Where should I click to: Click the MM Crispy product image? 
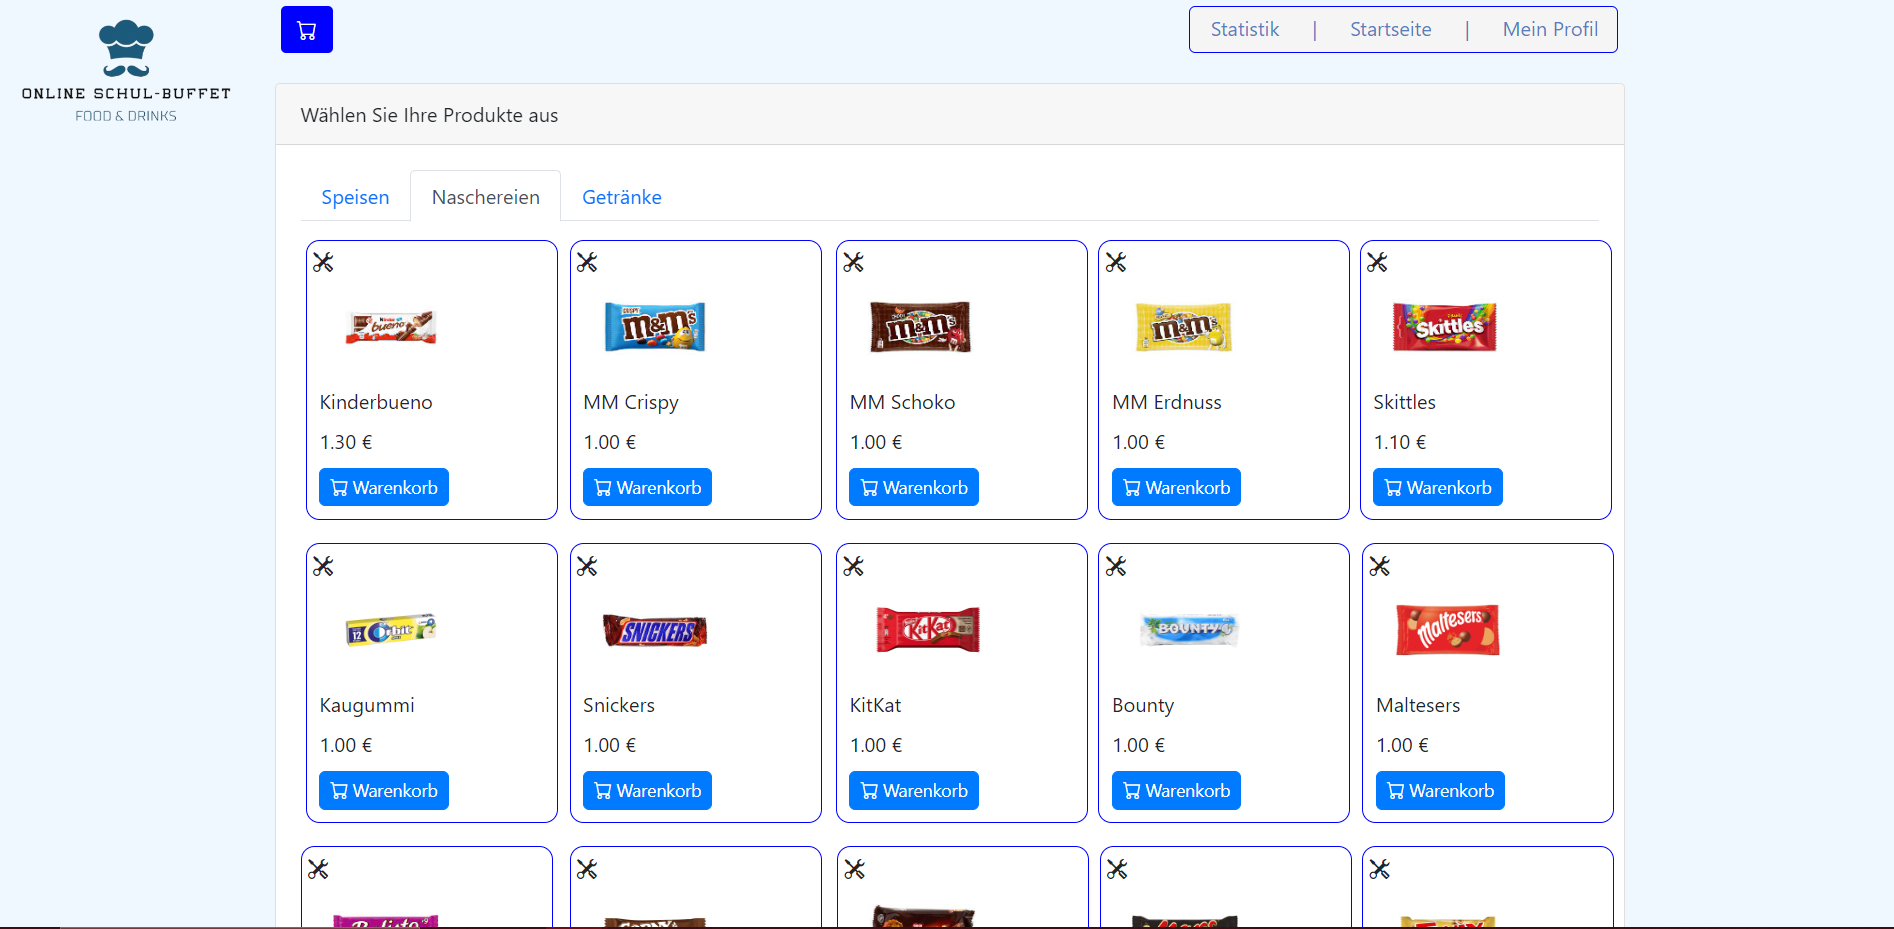pos(655,327)
